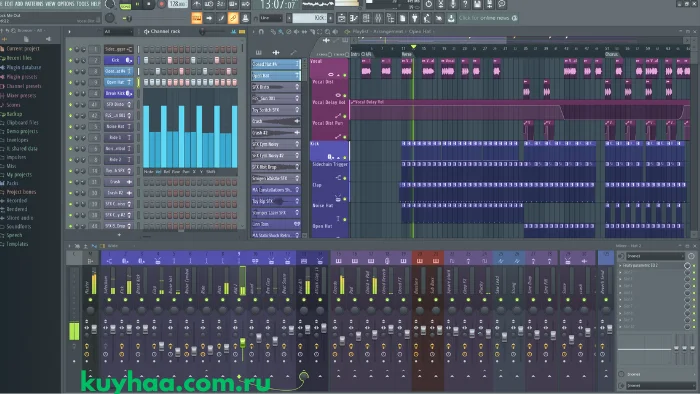Viewport: 700px width, 394px height.
Task: Open Channel rack filter dropdown 'All'
Action: tap(118, 32)
